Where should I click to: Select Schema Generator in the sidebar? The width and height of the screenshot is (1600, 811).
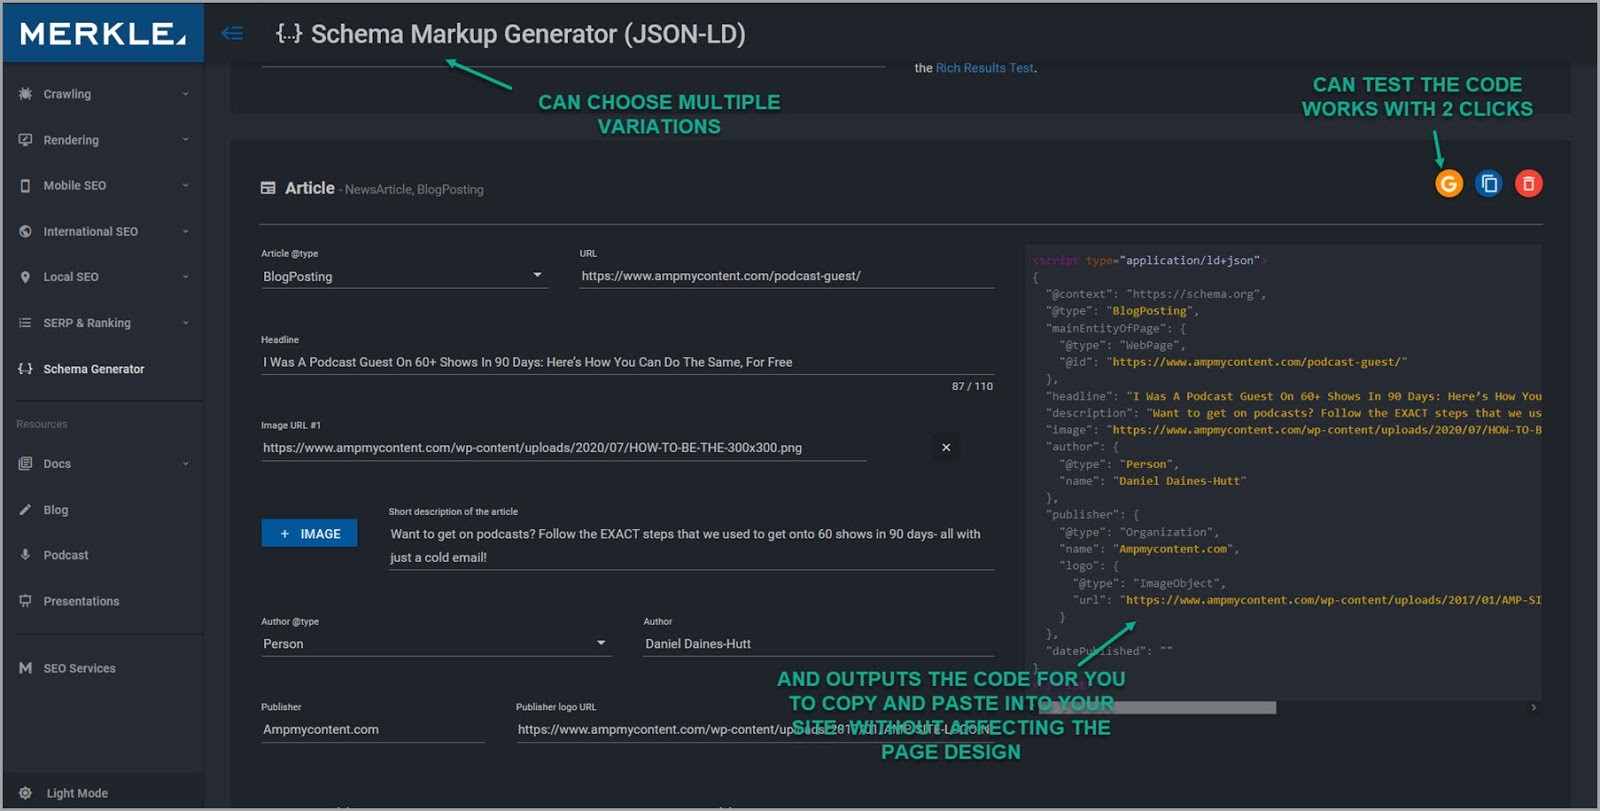[x=93, y=369]
